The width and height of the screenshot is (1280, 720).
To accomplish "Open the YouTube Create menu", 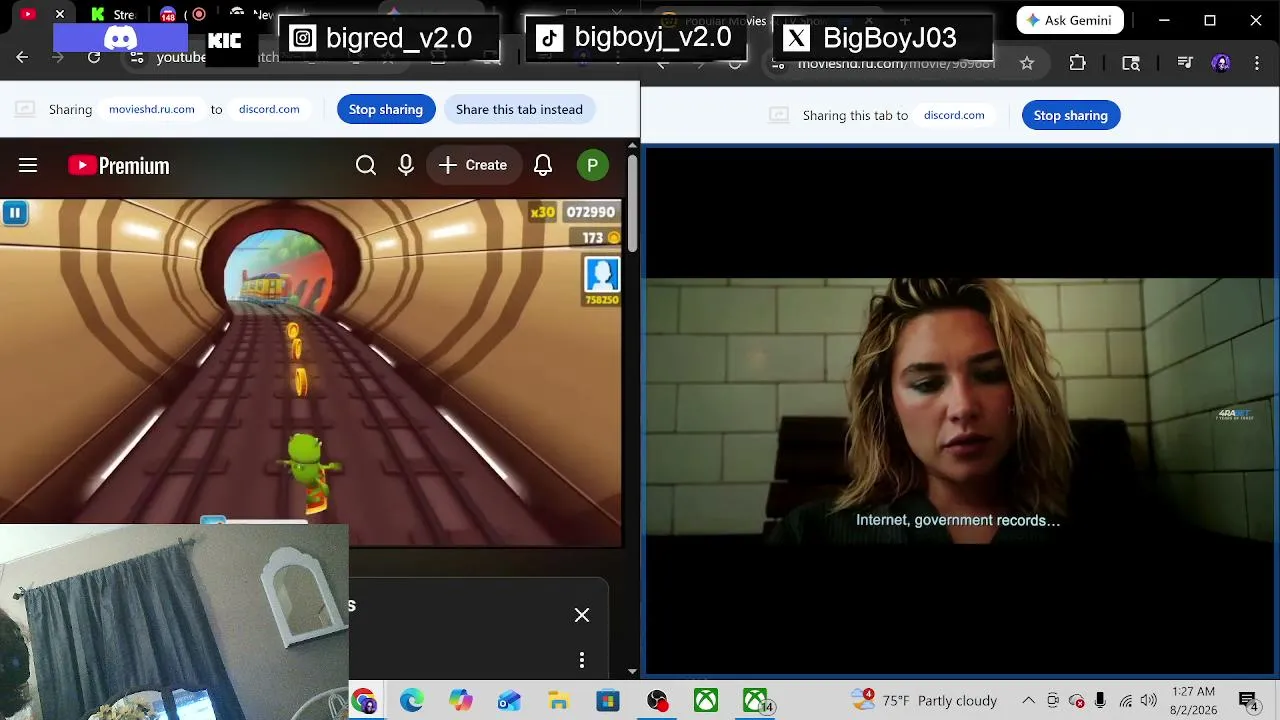I will [x=473, y=165].
